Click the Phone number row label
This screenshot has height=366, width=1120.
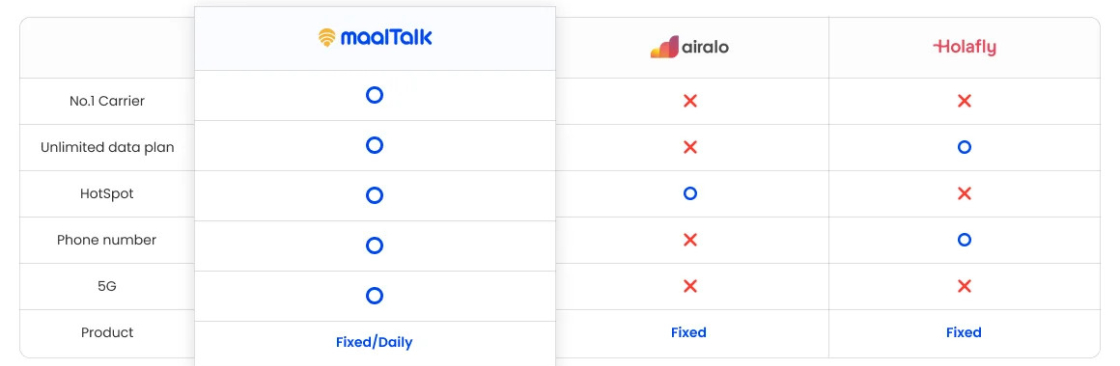coord(106,240)
